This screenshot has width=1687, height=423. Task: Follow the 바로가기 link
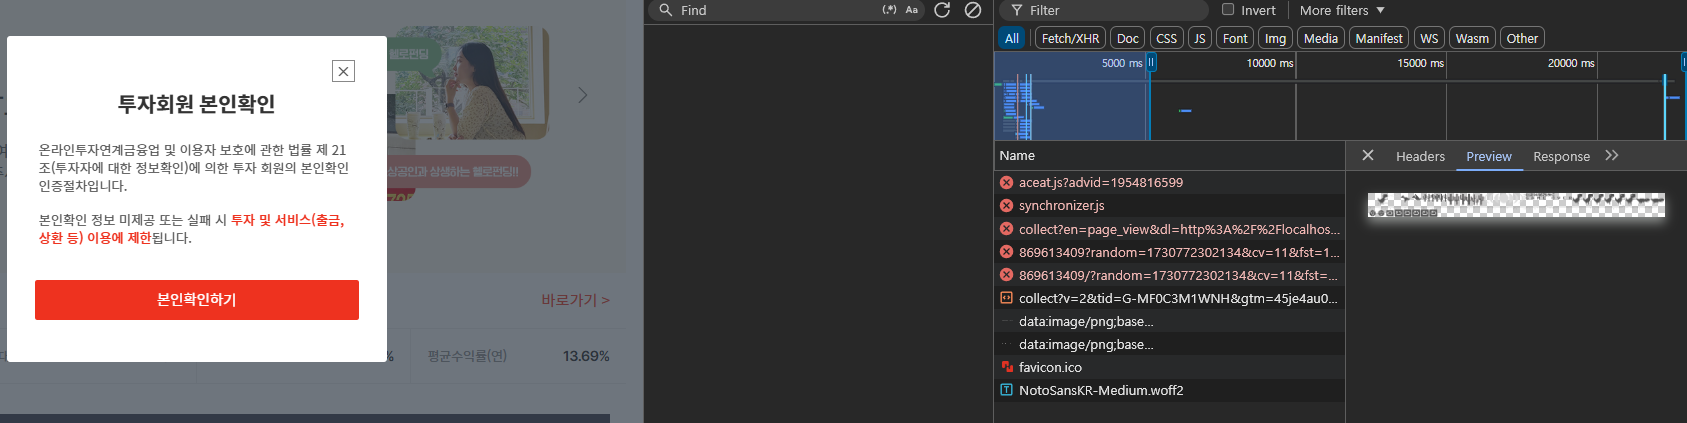tap(575, 300)
